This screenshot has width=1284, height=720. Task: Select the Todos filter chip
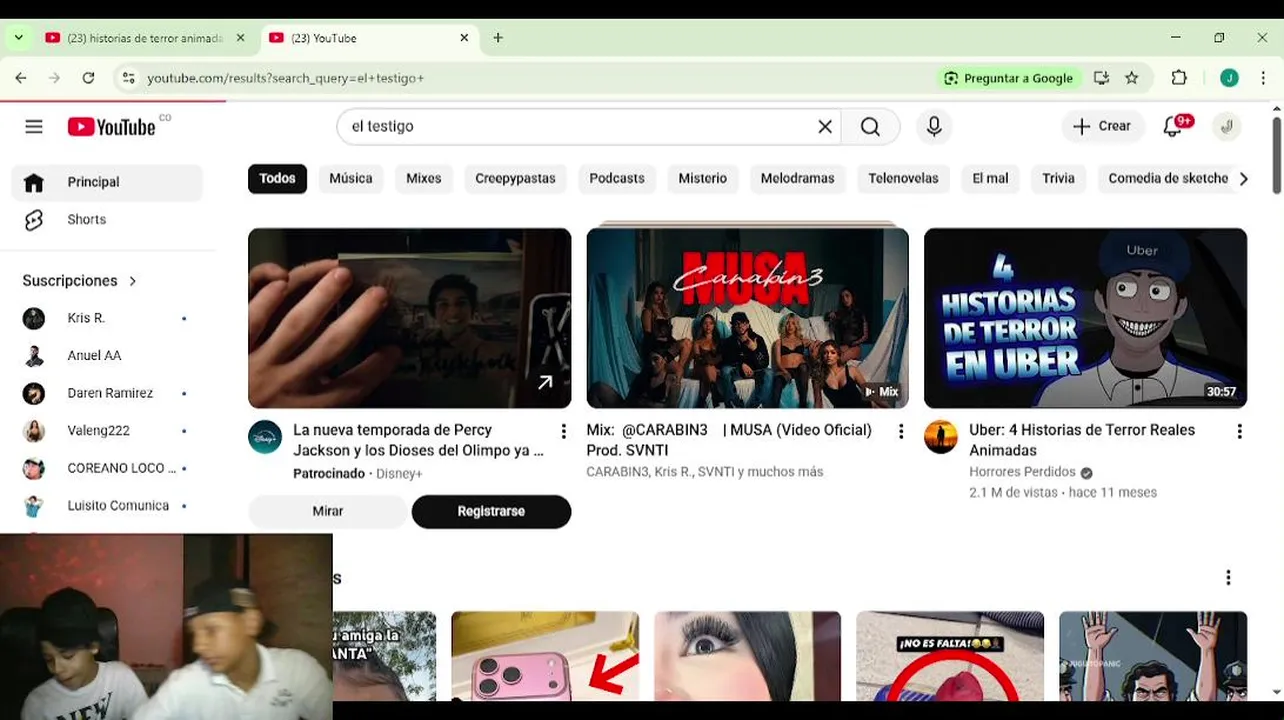277,179
